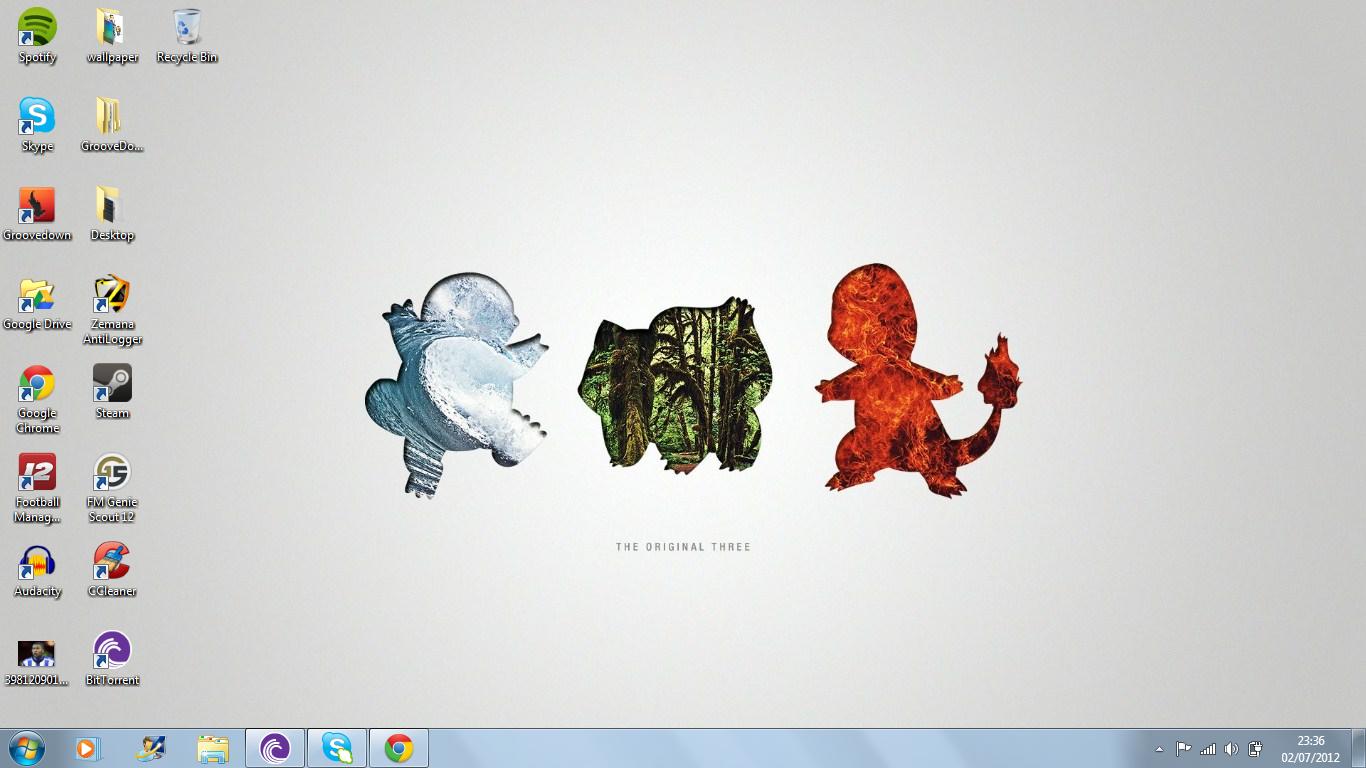Select the wallpaper folder on desktop
Viewport: 1366px width, 768px height.
pos(111,28)
